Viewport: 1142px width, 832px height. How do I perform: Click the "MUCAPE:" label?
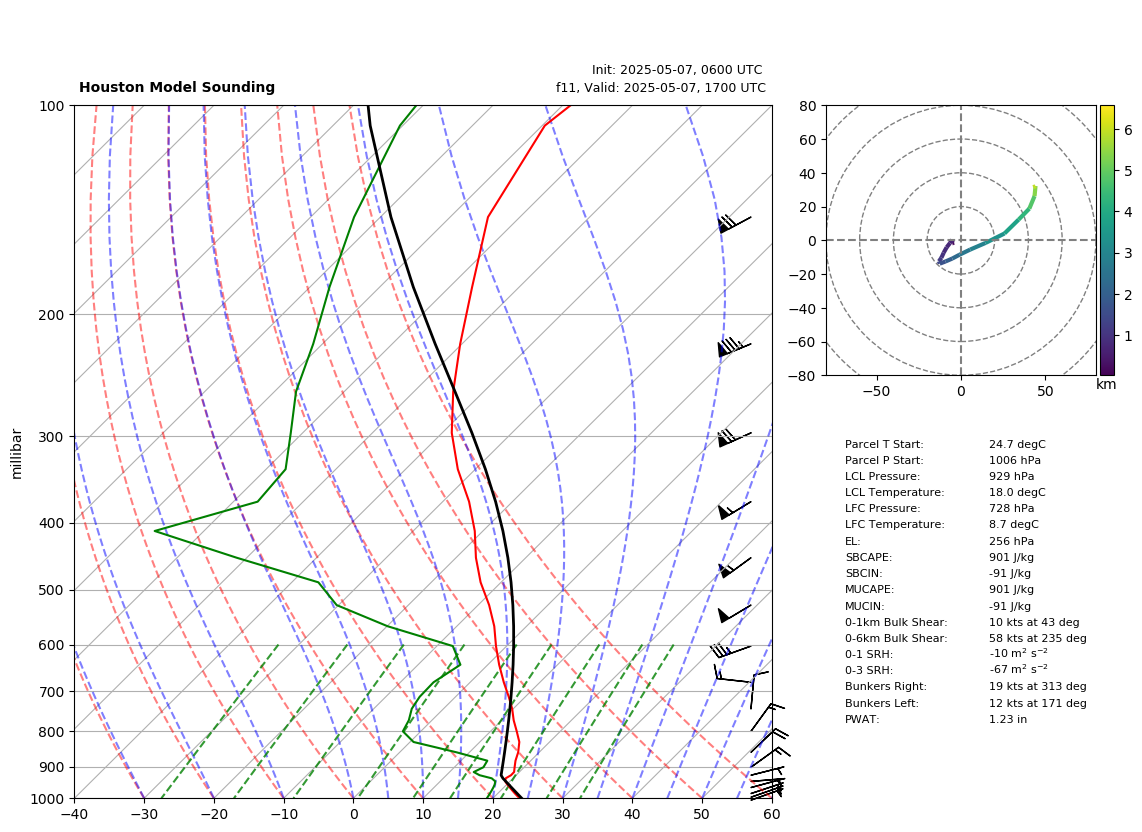pos(869,589)
